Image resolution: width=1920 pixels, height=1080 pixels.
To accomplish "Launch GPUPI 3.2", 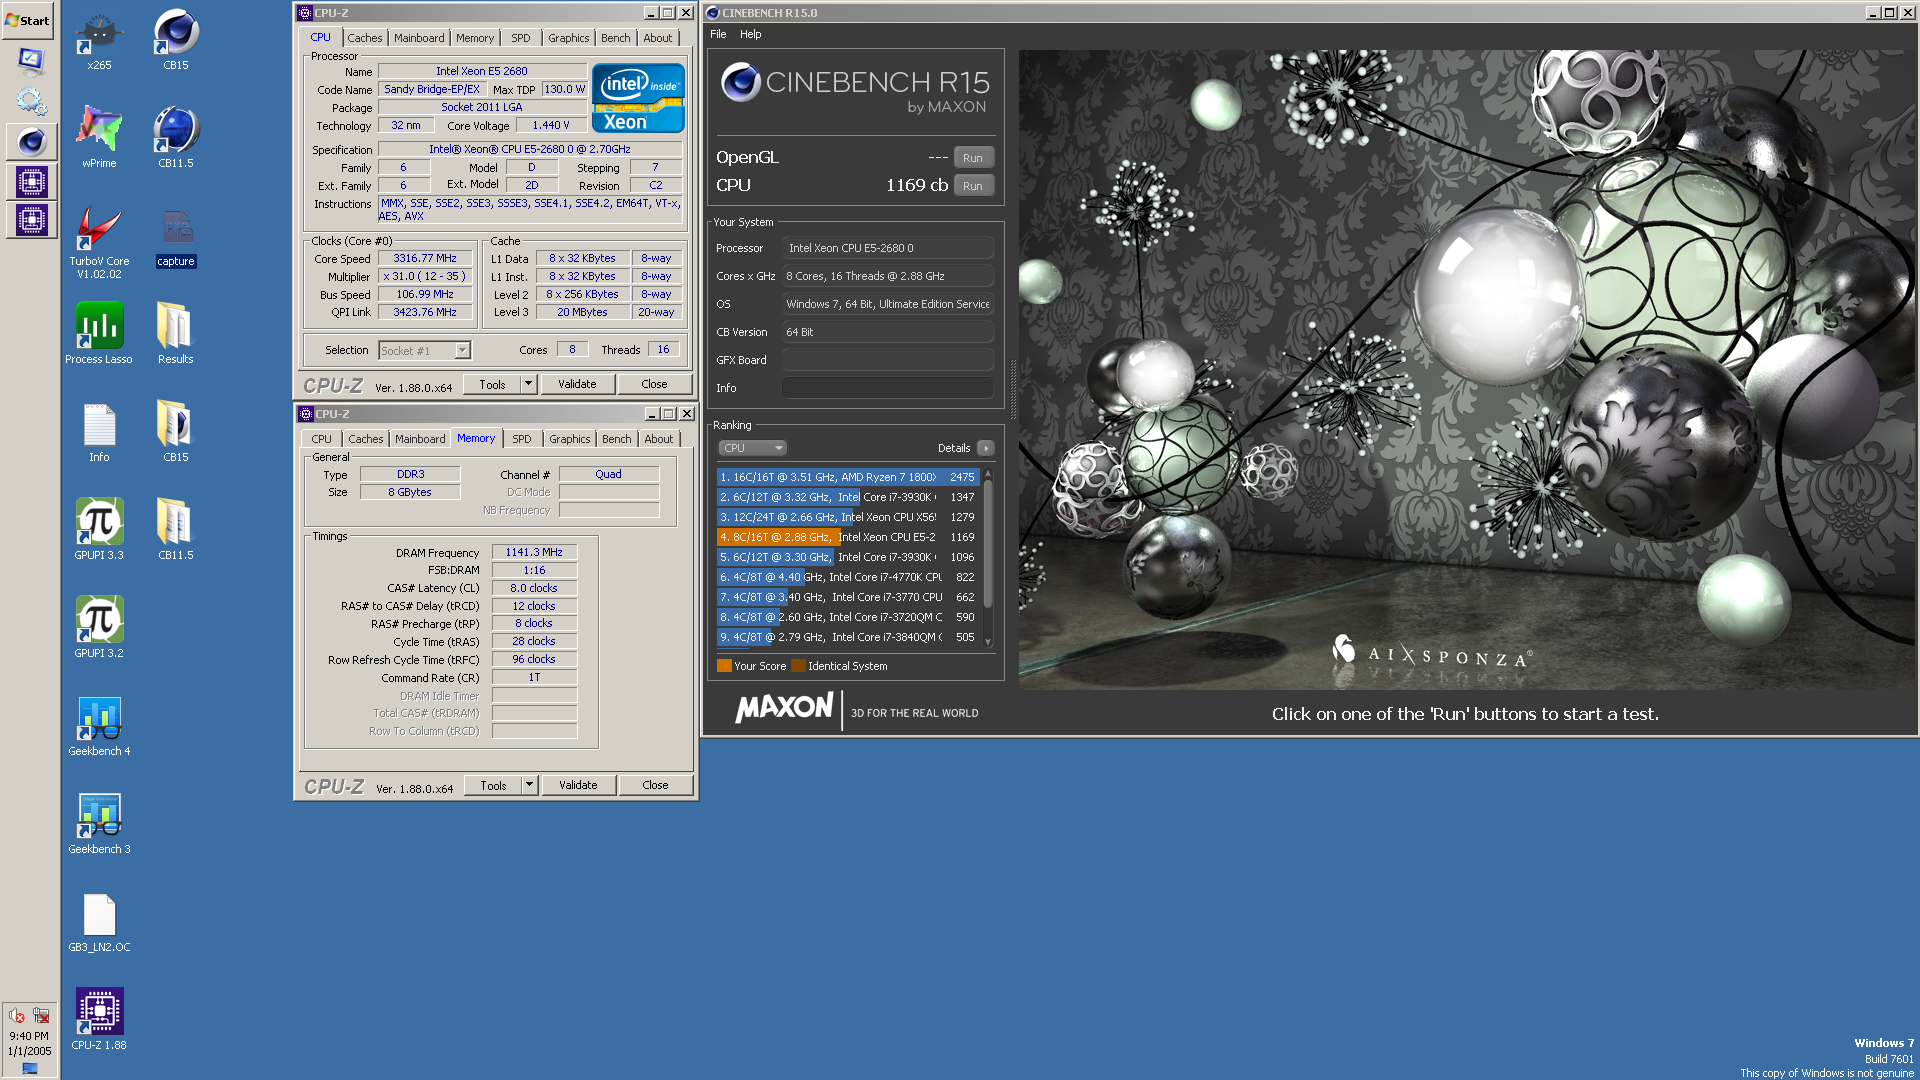I will pos(99,627).
